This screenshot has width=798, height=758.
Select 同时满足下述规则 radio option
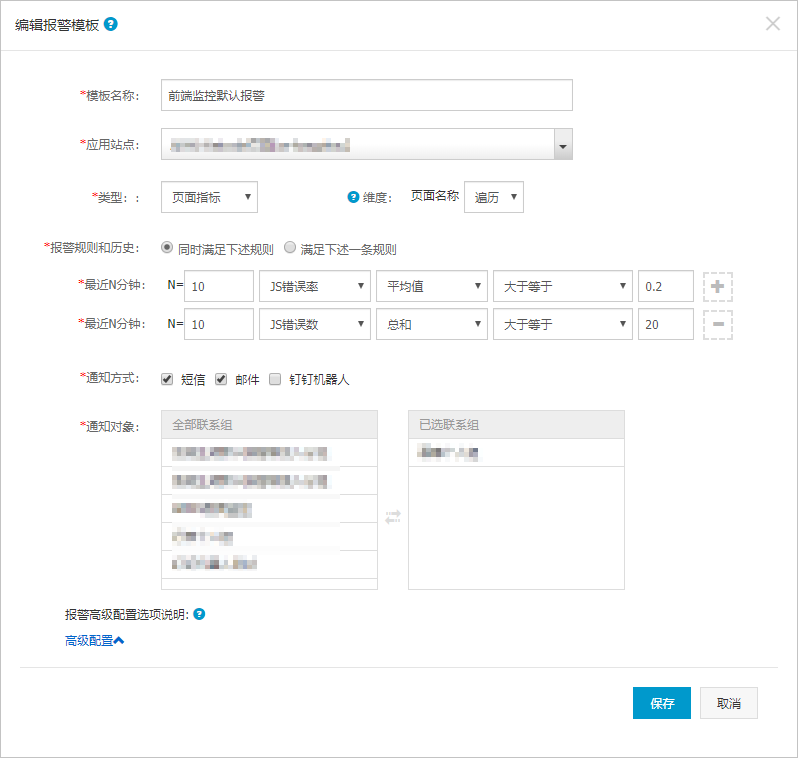166,247
